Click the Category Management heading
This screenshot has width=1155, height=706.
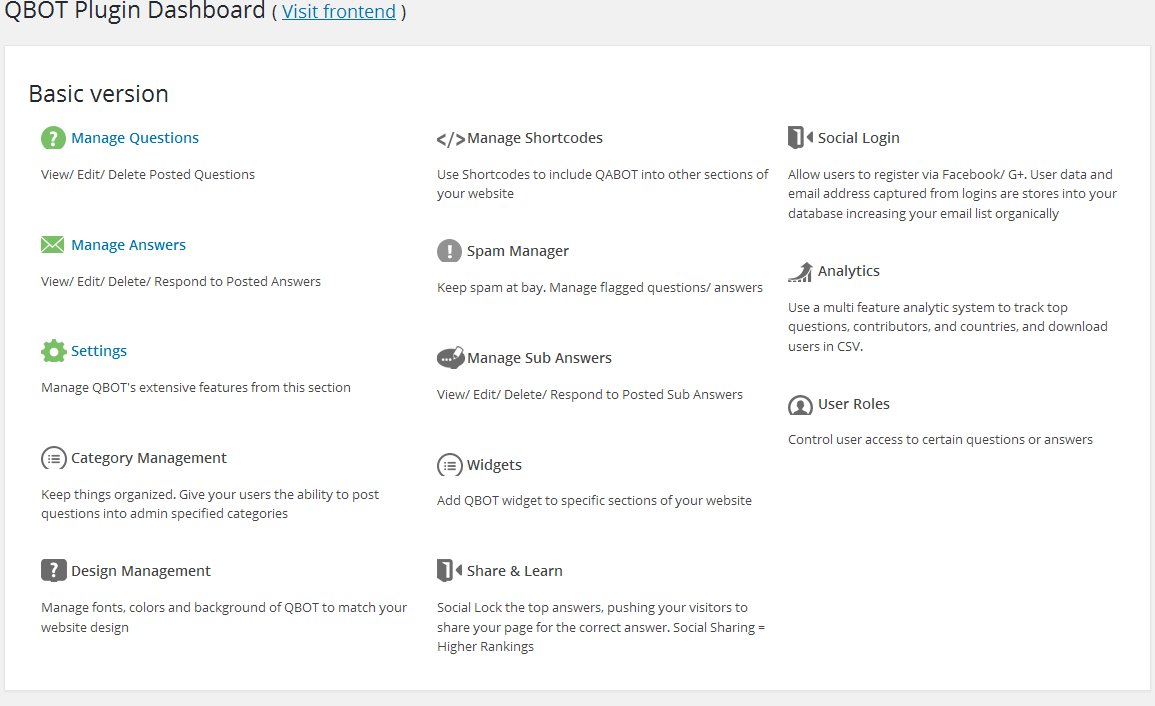pyautogui.click(x=149, y=458)
